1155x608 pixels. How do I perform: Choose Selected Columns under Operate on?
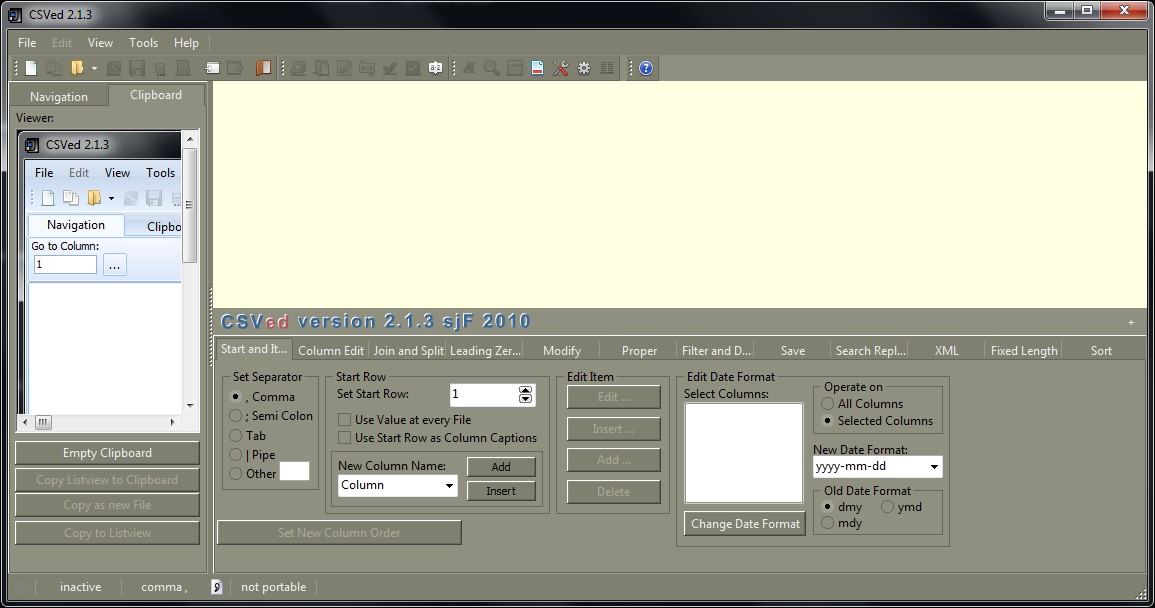[827, 421]
